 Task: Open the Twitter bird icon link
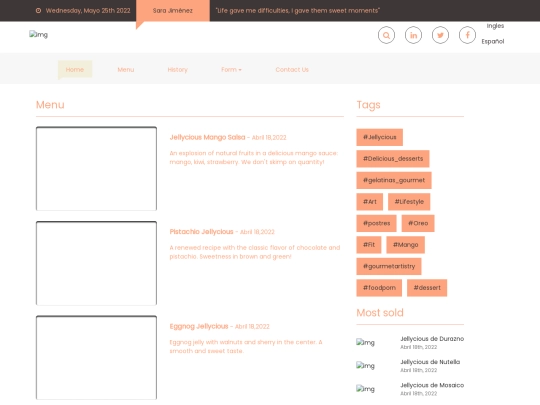[440, 35]
